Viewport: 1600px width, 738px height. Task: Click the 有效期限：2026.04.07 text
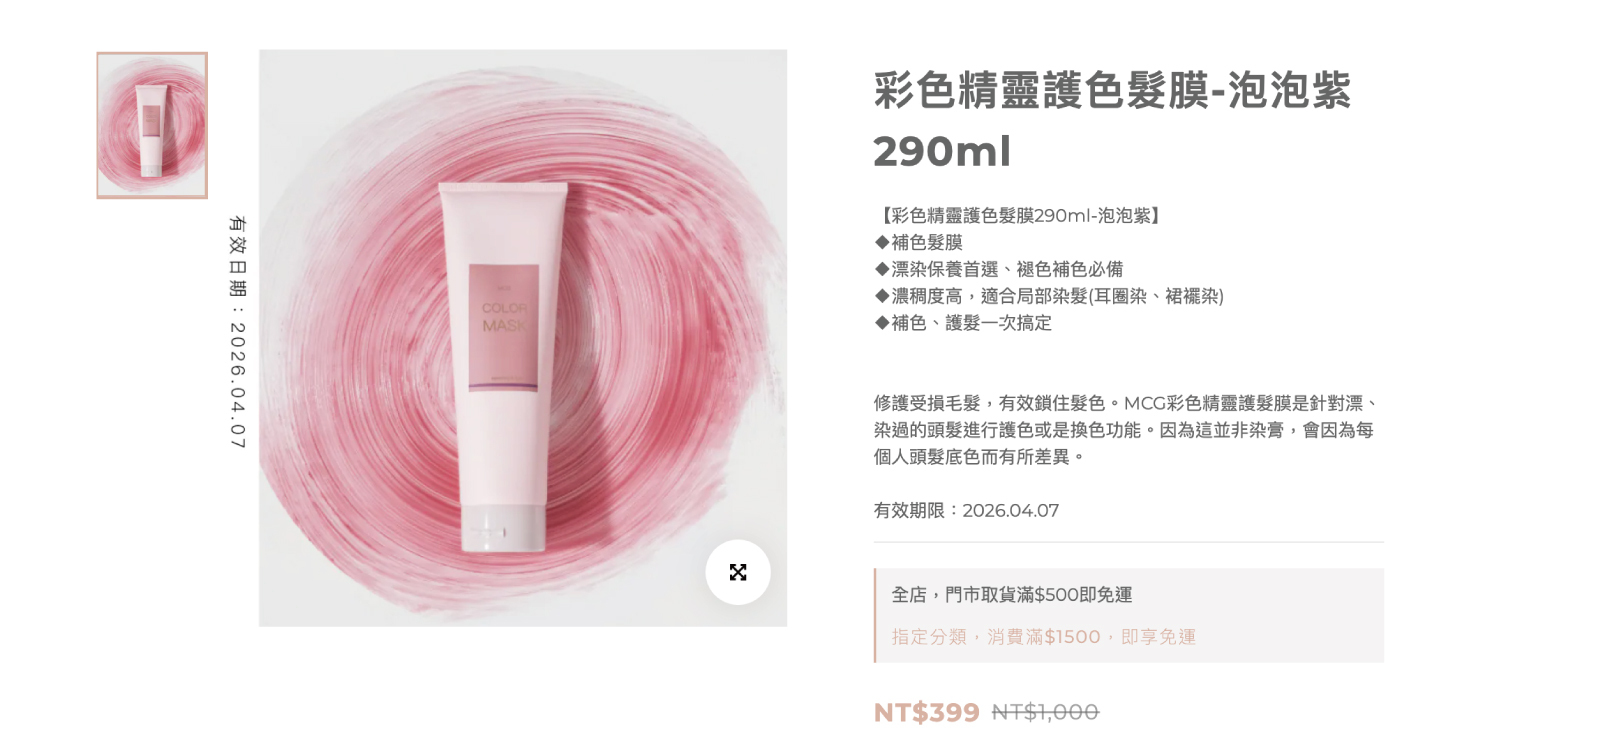[x=966, y=510]
